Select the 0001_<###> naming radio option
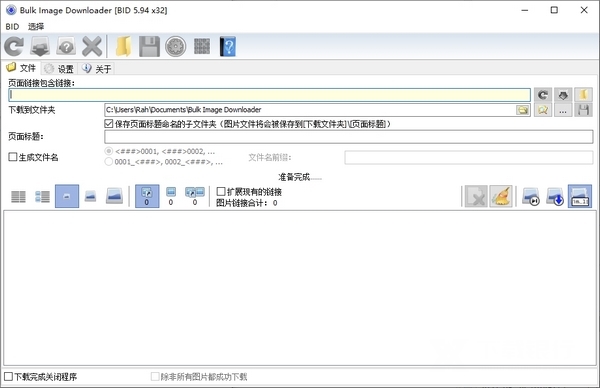This screenshot has width=600, height=388. [109, 162]
